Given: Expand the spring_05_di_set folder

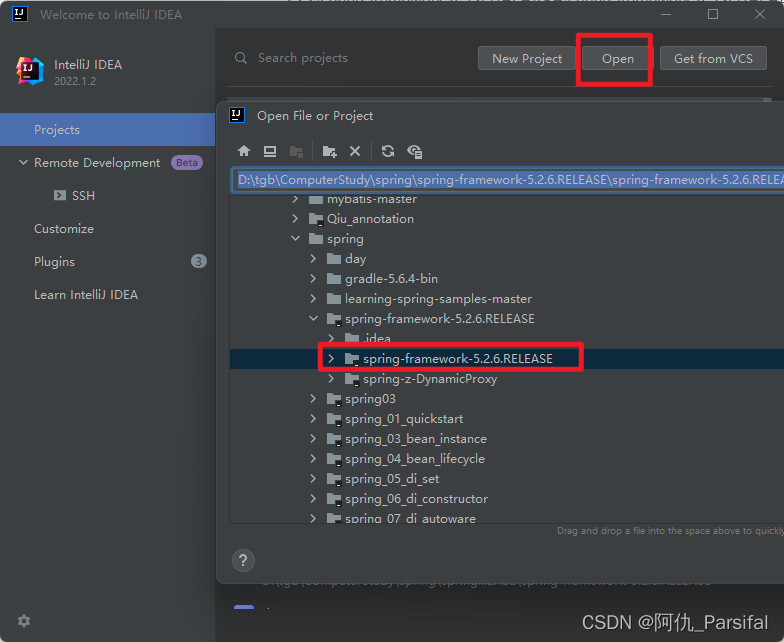Looking at the screenshot, I should point(314,478).
